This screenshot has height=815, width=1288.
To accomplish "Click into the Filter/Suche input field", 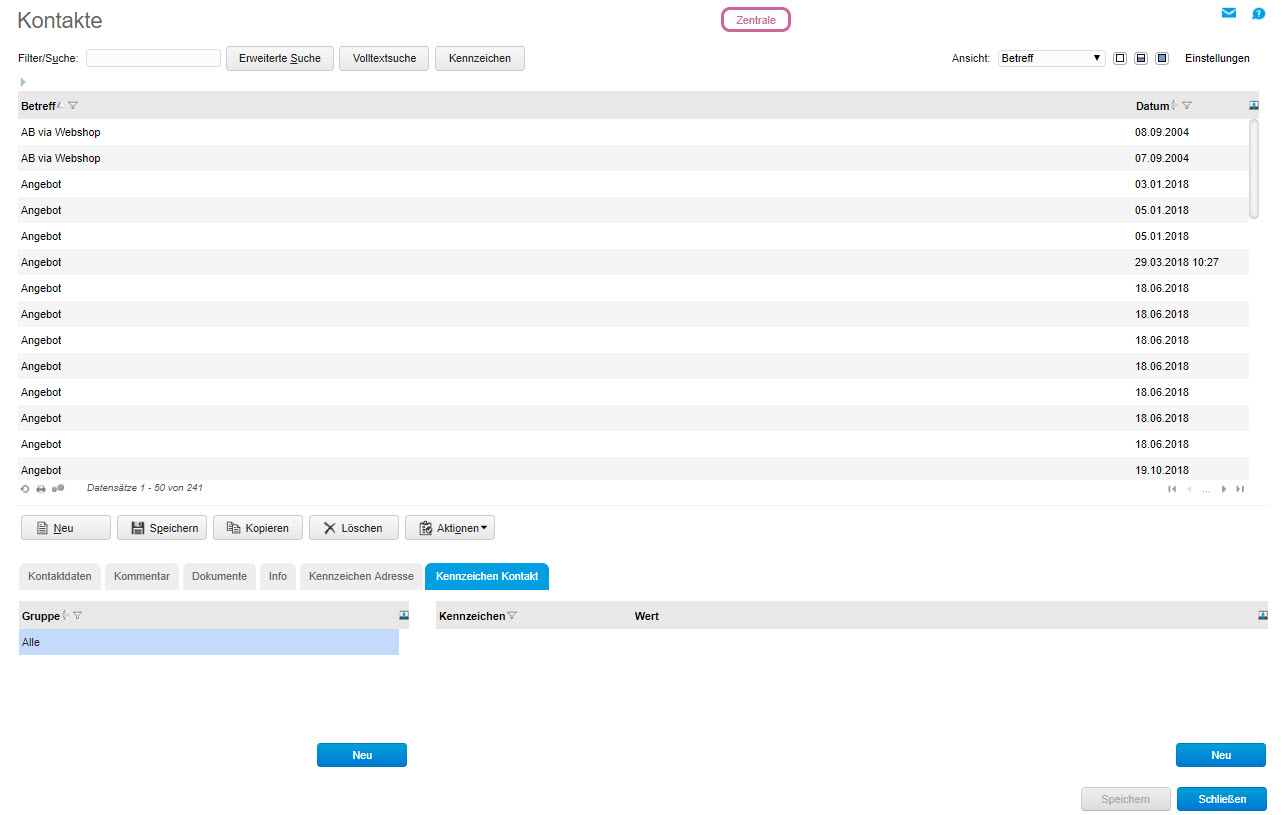I will point(153,58).
